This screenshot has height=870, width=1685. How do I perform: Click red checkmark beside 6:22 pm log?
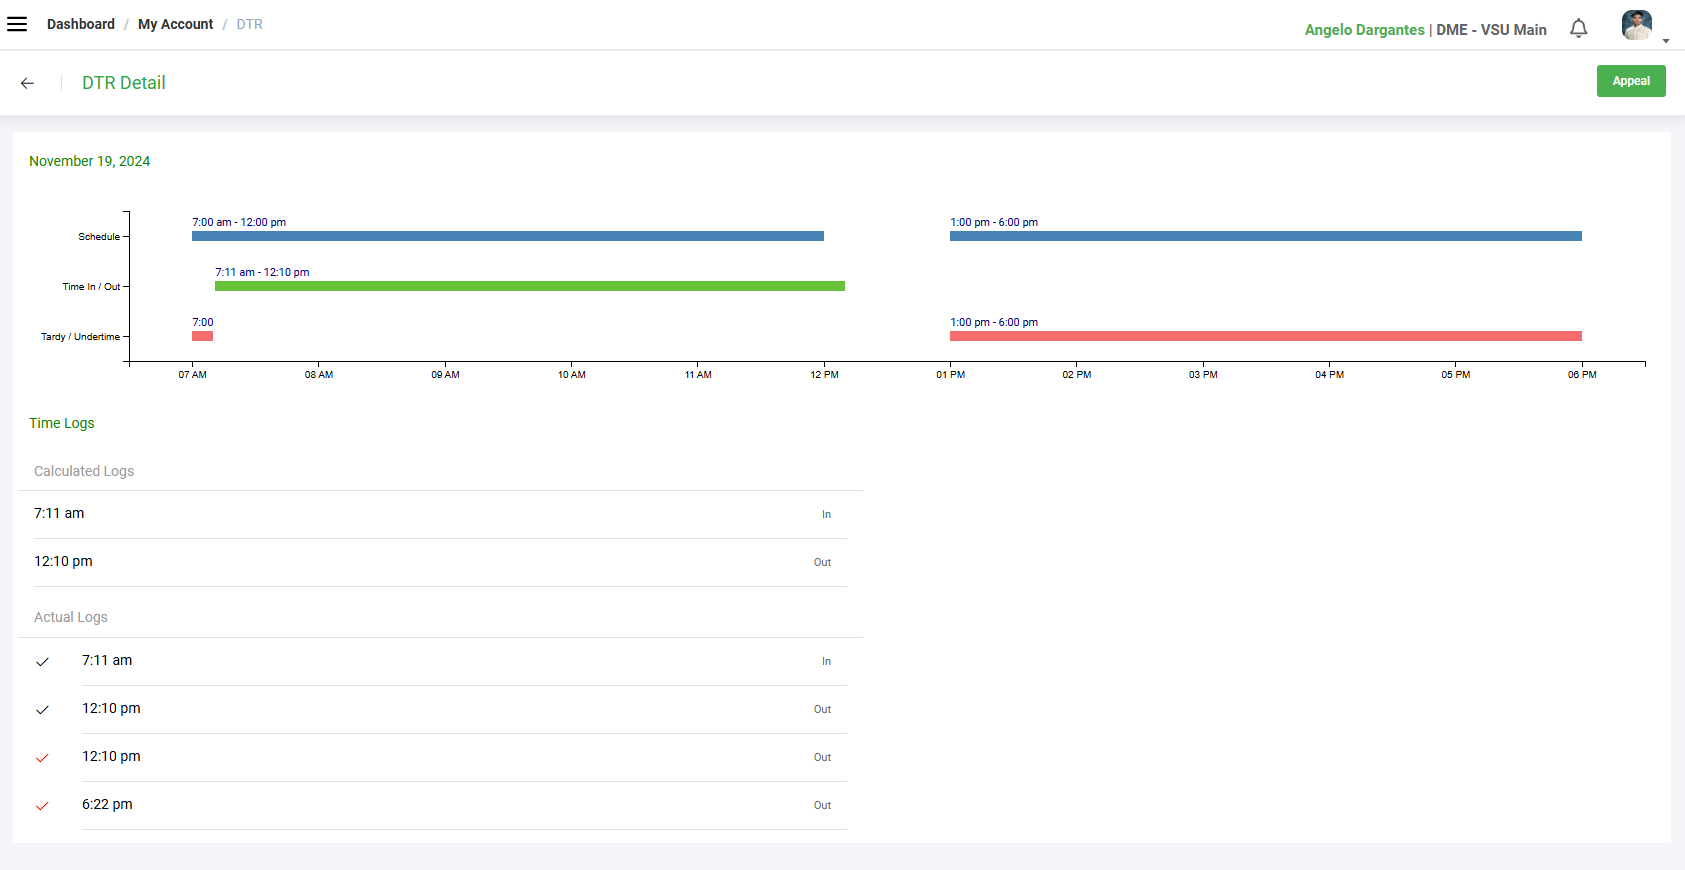click(42, 806)
